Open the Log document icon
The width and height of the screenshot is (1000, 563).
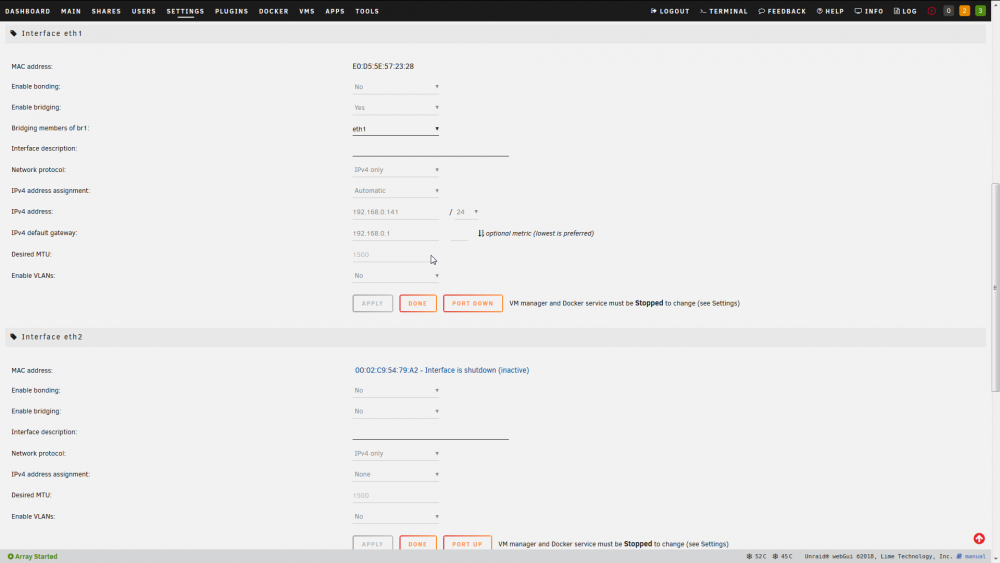897,11
